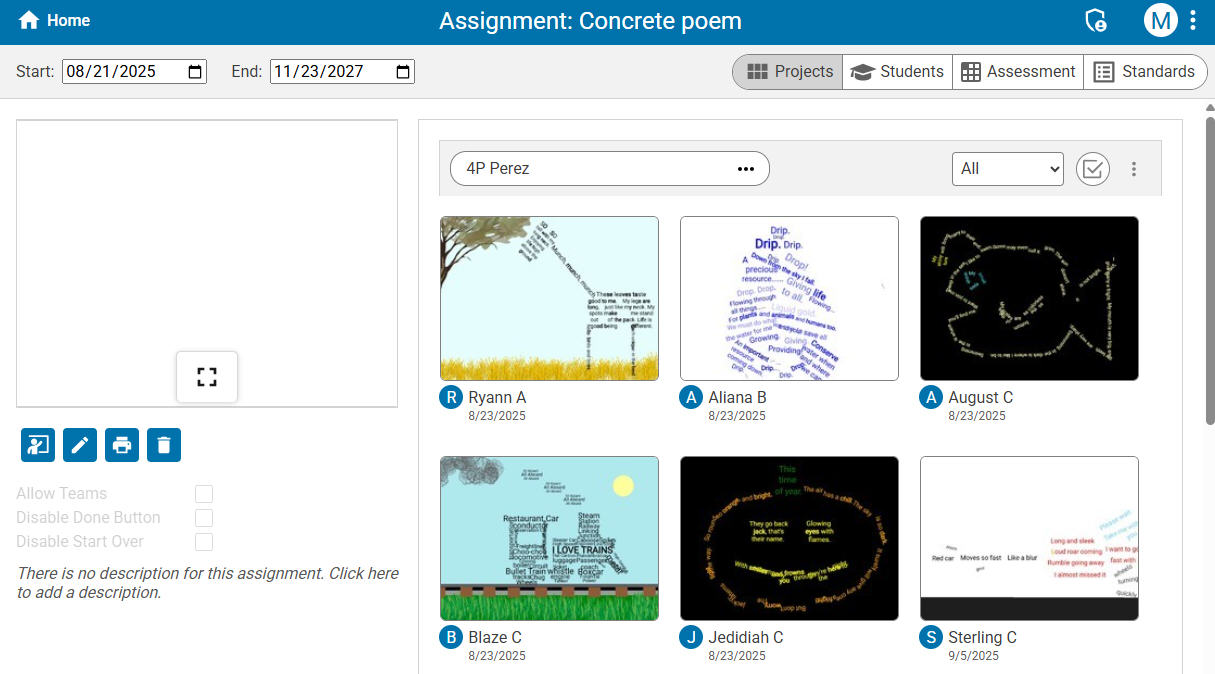Open the 4P Perez class options menu

pyautogui.click(x=745, y=169)
